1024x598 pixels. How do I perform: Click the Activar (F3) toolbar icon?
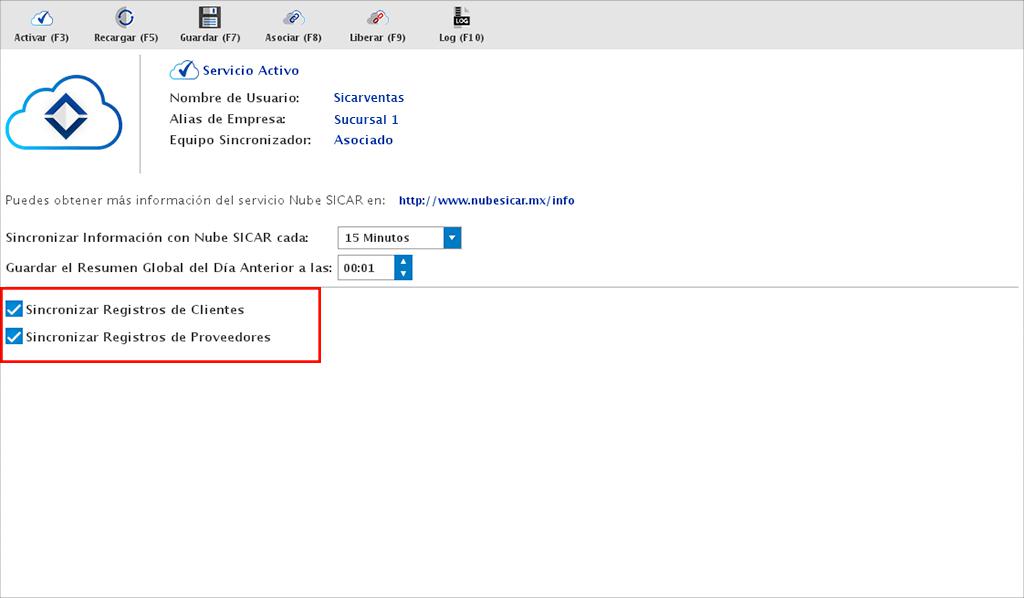tap(42, 18)
